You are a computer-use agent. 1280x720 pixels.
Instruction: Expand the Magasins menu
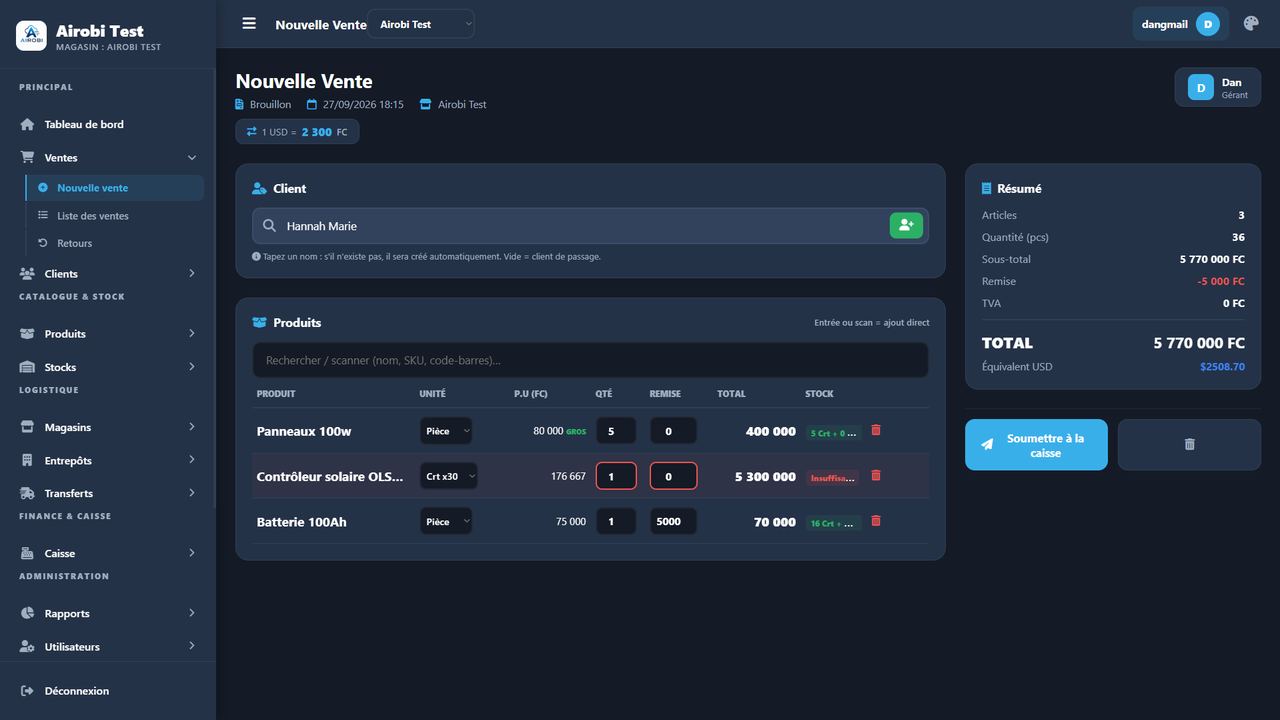tap(108, 427)
